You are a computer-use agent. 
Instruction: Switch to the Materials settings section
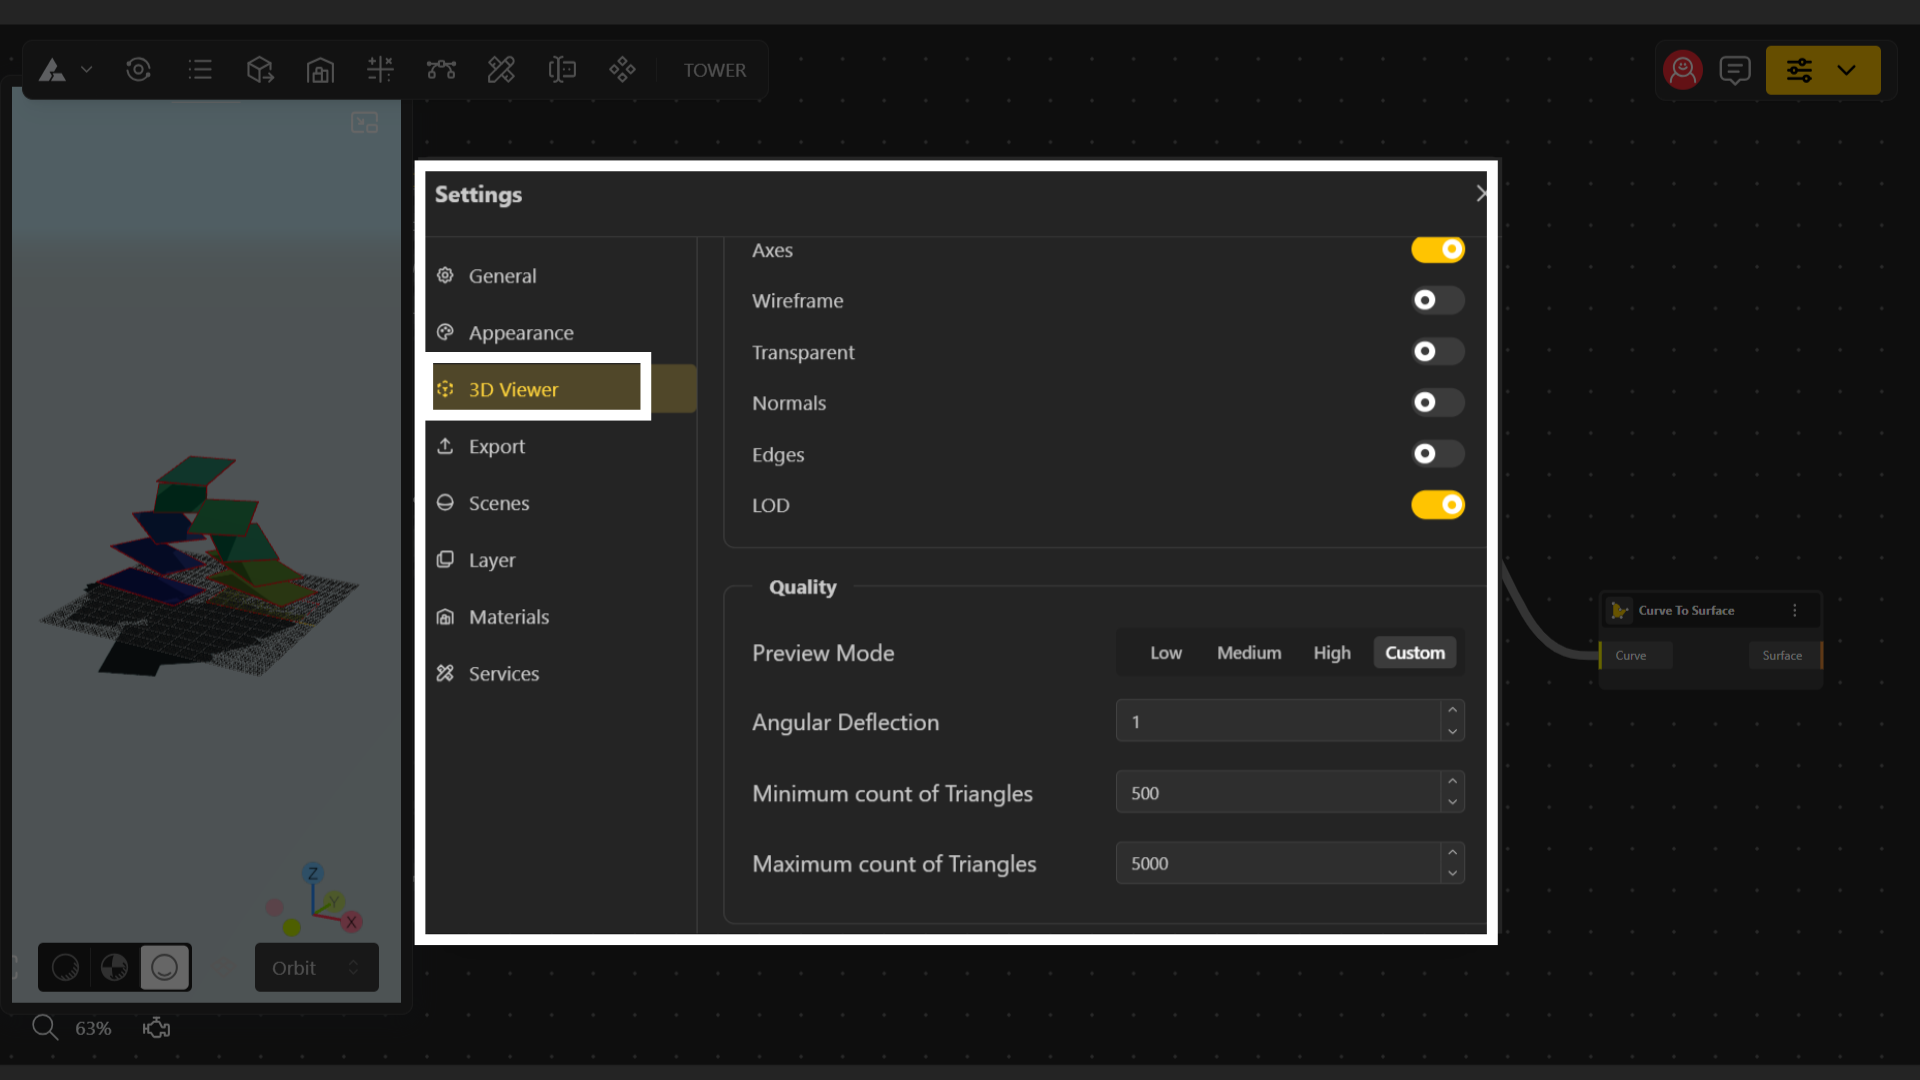[x=508, y=617]
